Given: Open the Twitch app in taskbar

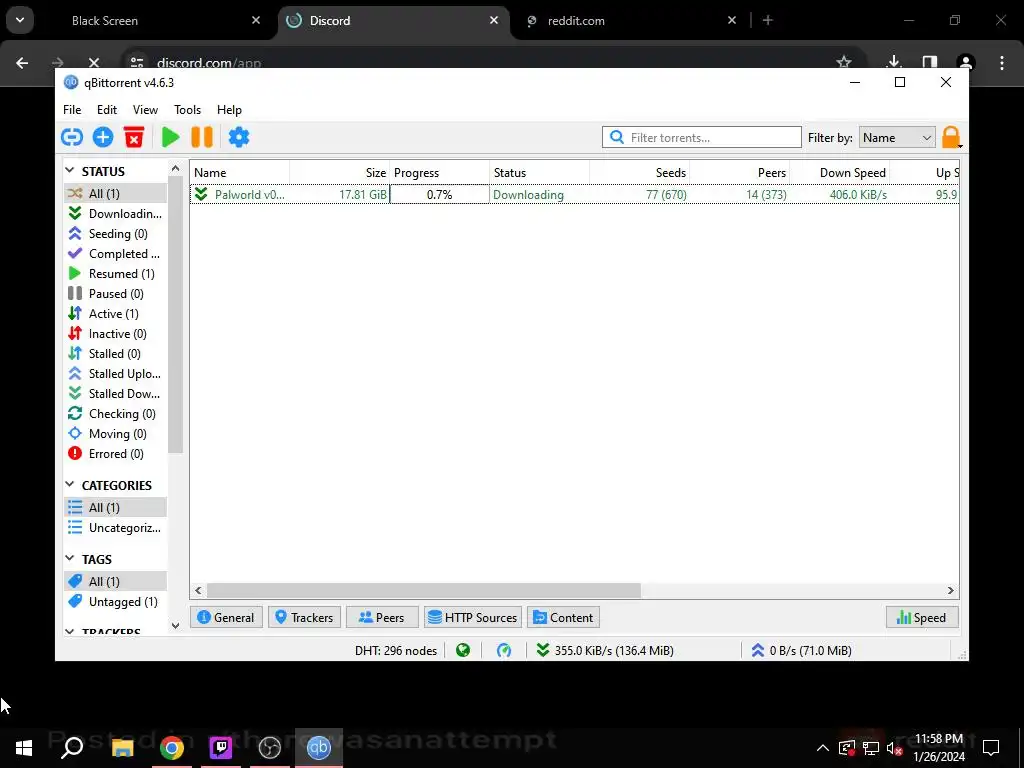Looking at the screenshot, I should (221, 748).
